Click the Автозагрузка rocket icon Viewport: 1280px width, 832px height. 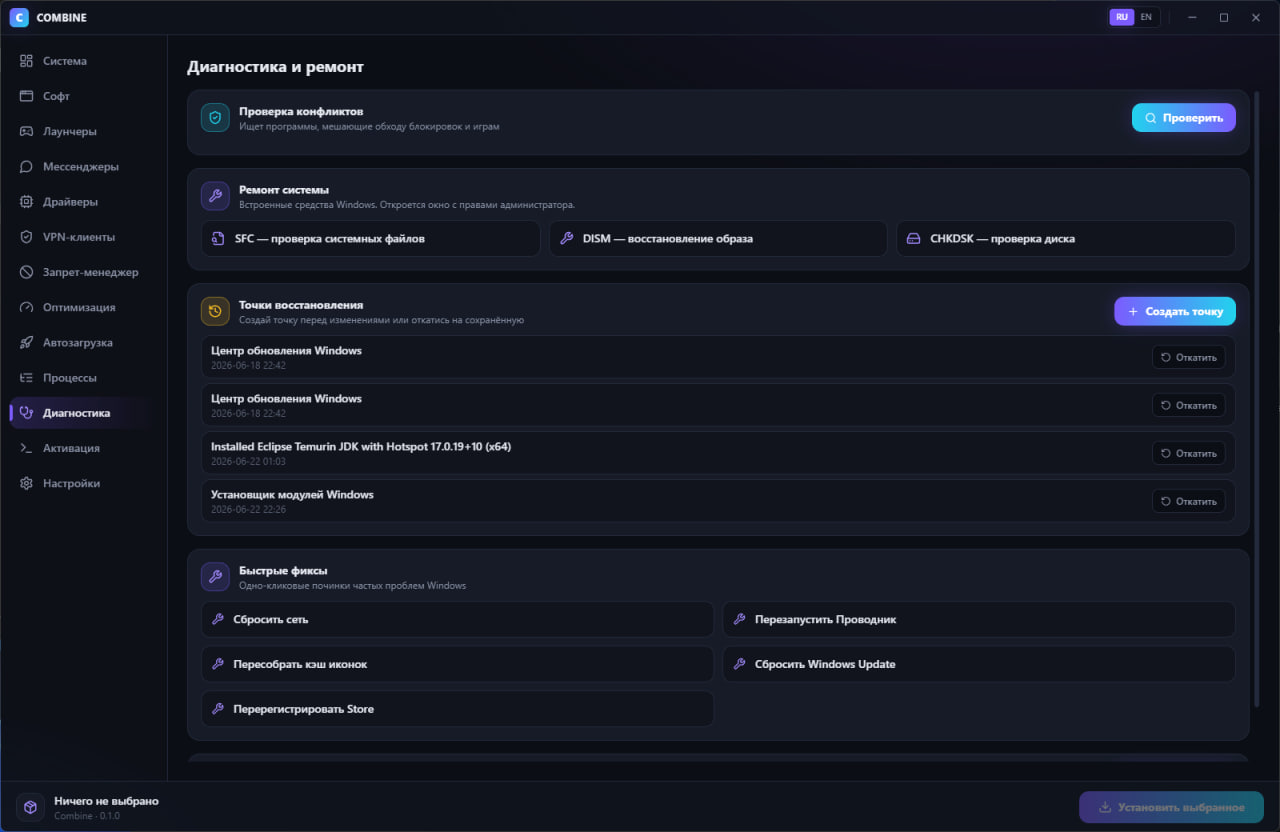[26, 342]
